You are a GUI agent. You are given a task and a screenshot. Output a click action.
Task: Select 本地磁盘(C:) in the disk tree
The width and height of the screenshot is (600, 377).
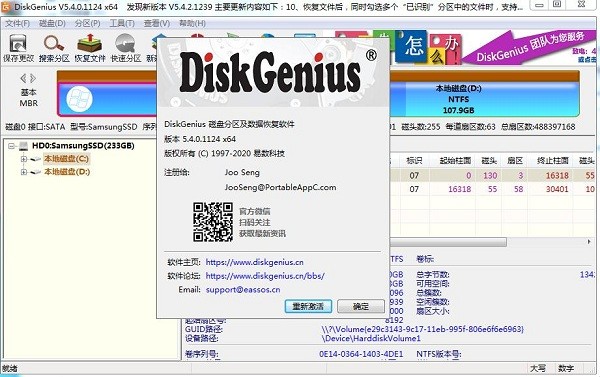coord(67,158)
